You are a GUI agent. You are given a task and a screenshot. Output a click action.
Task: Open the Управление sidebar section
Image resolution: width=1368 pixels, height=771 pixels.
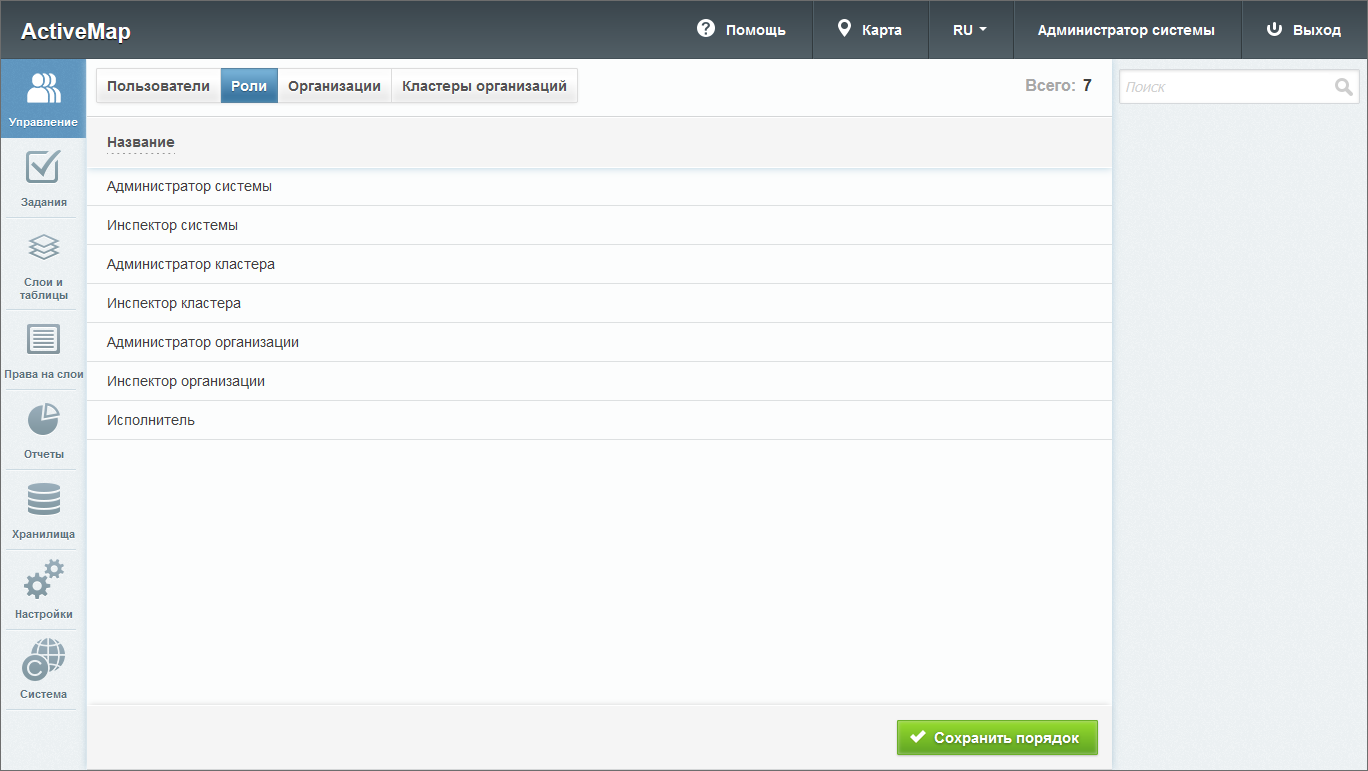[43, 98]
